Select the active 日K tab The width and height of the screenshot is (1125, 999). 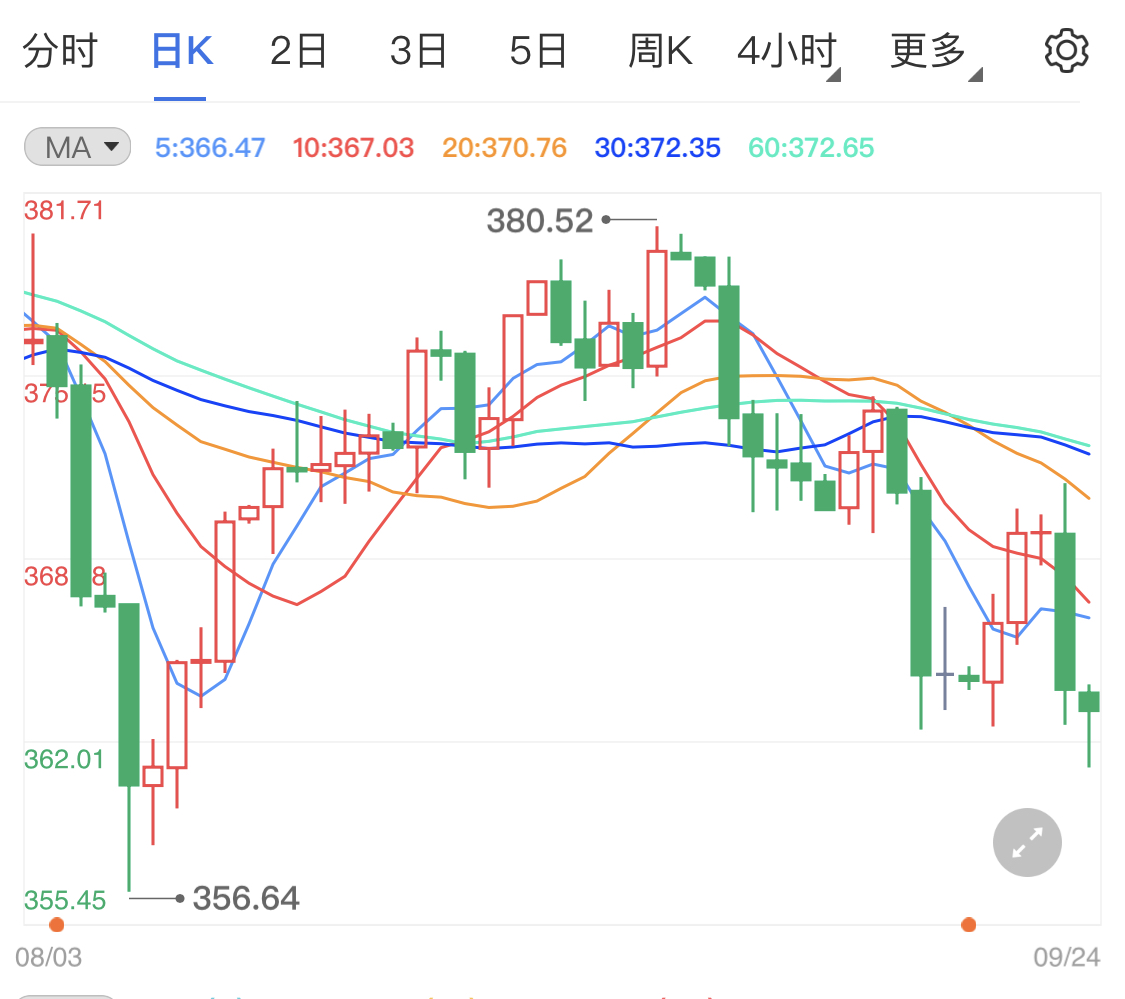[181, 51]
